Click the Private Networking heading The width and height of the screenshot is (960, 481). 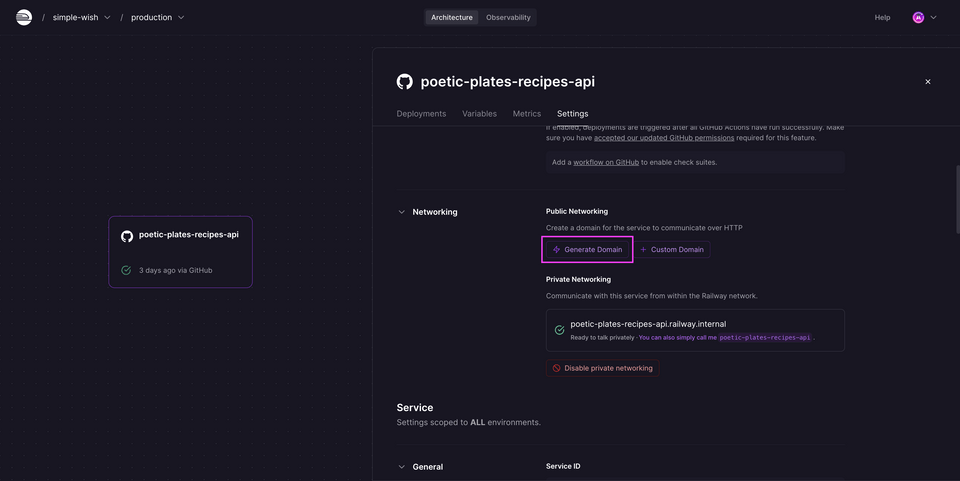coord(579,279)
